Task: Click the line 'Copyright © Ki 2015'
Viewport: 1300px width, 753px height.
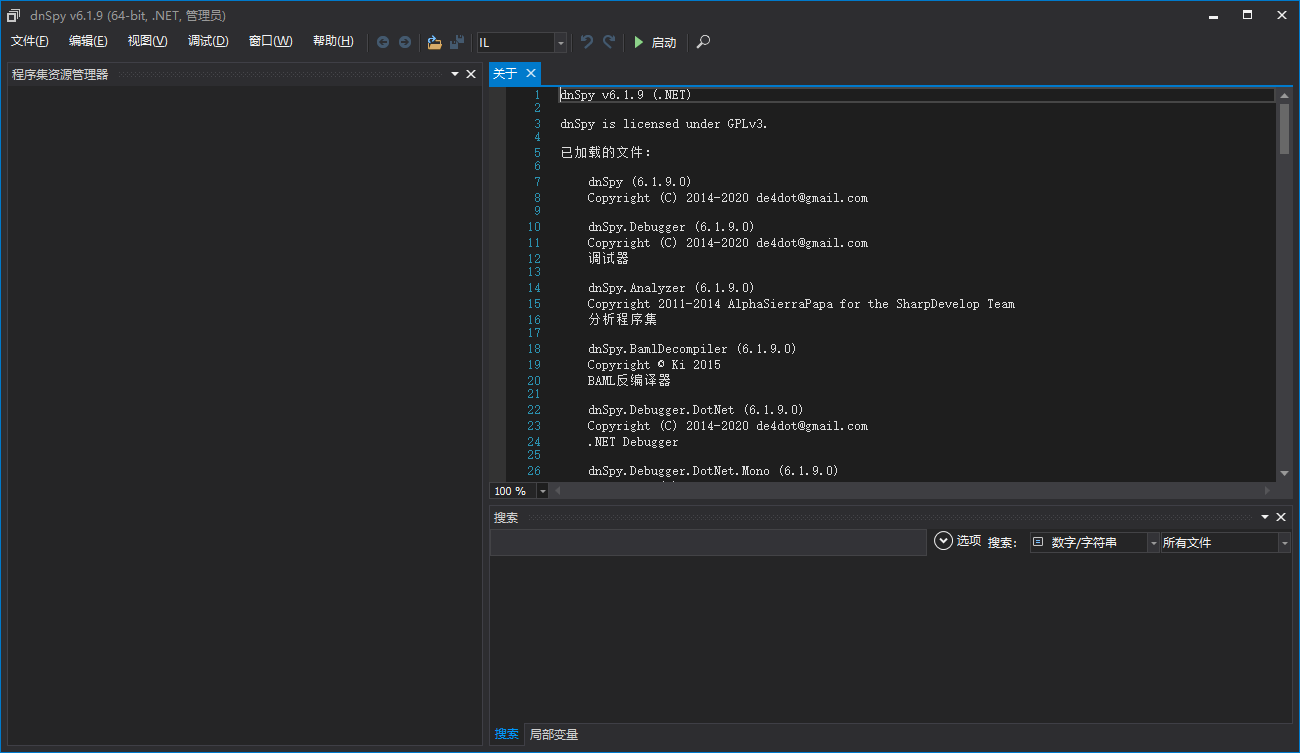Action: (654, 365)
